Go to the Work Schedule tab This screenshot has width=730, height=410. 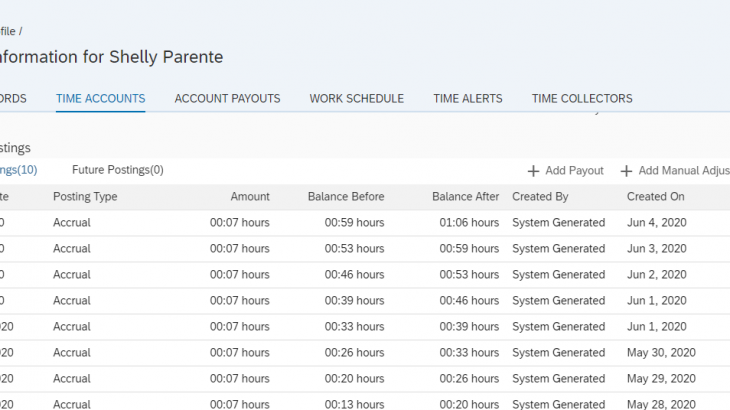[x=356, y=99]
